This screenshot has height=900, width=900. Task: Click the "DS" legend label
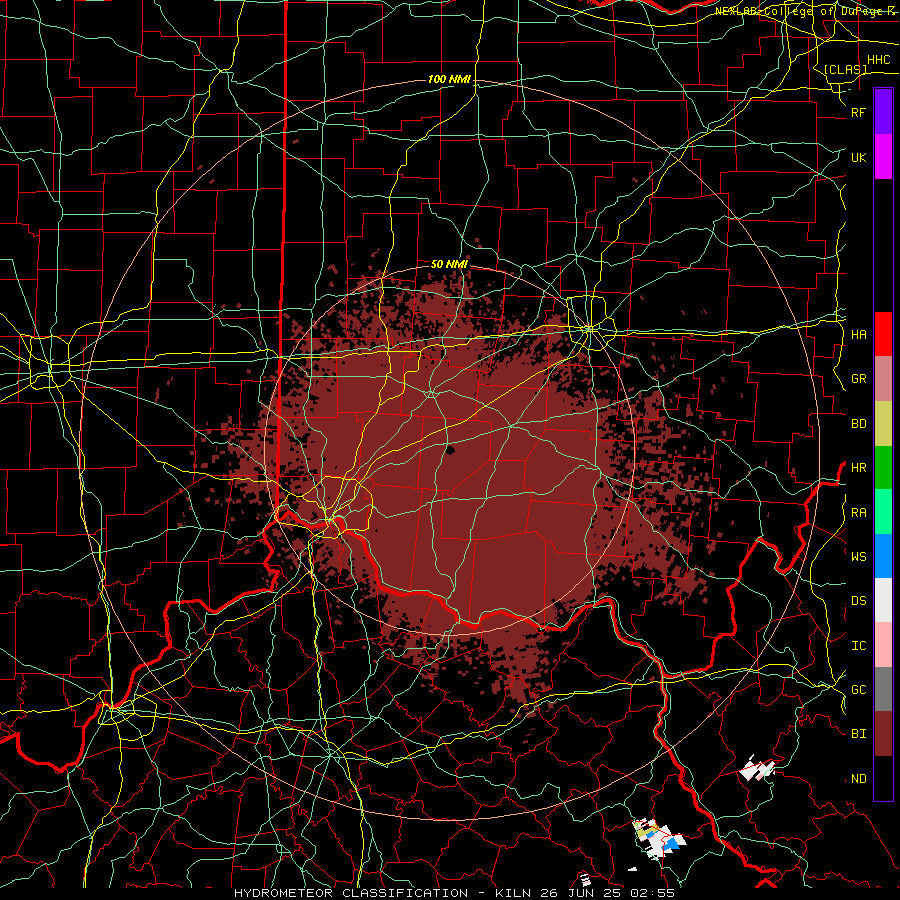coord(858,601)
